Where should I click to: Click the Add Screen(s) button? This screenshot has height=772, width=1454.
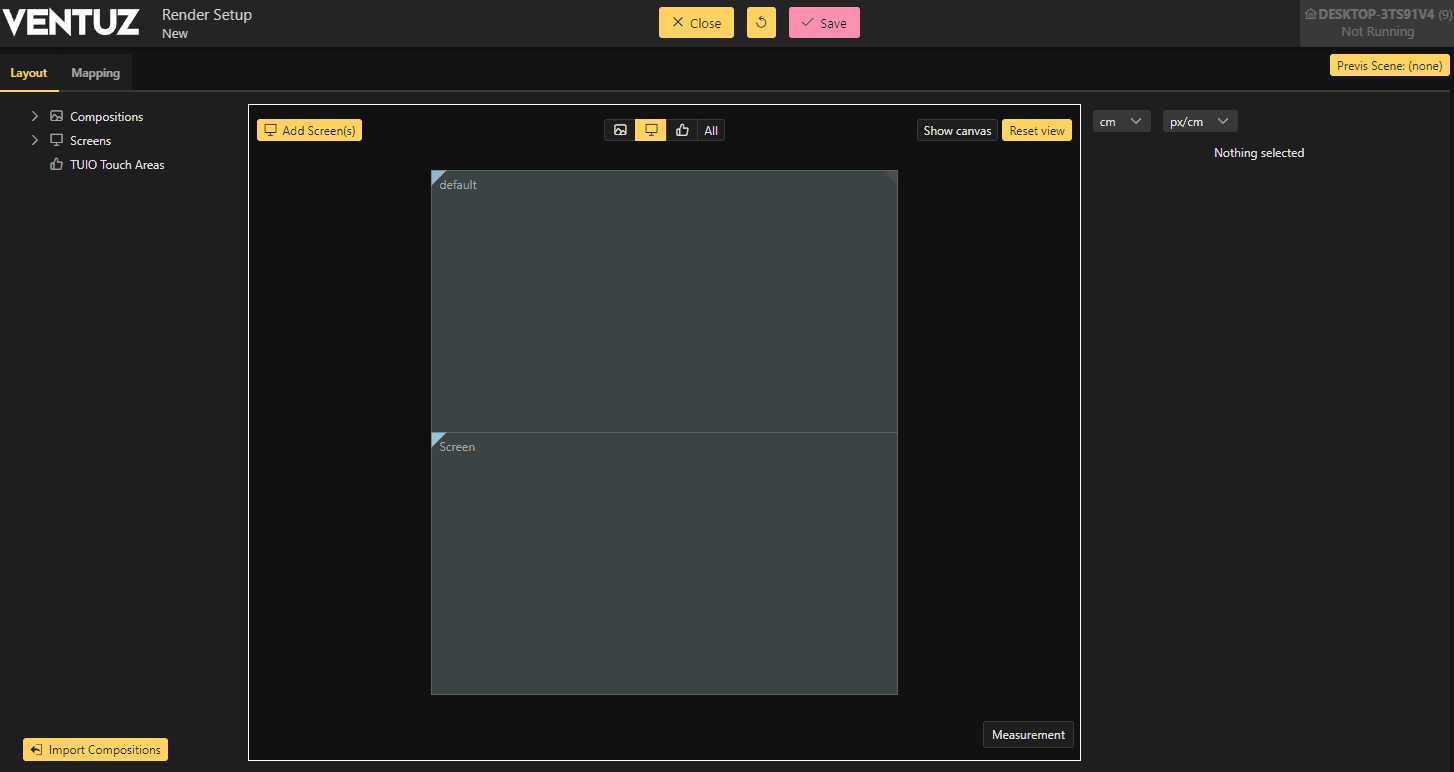click(x=309, y=131)
